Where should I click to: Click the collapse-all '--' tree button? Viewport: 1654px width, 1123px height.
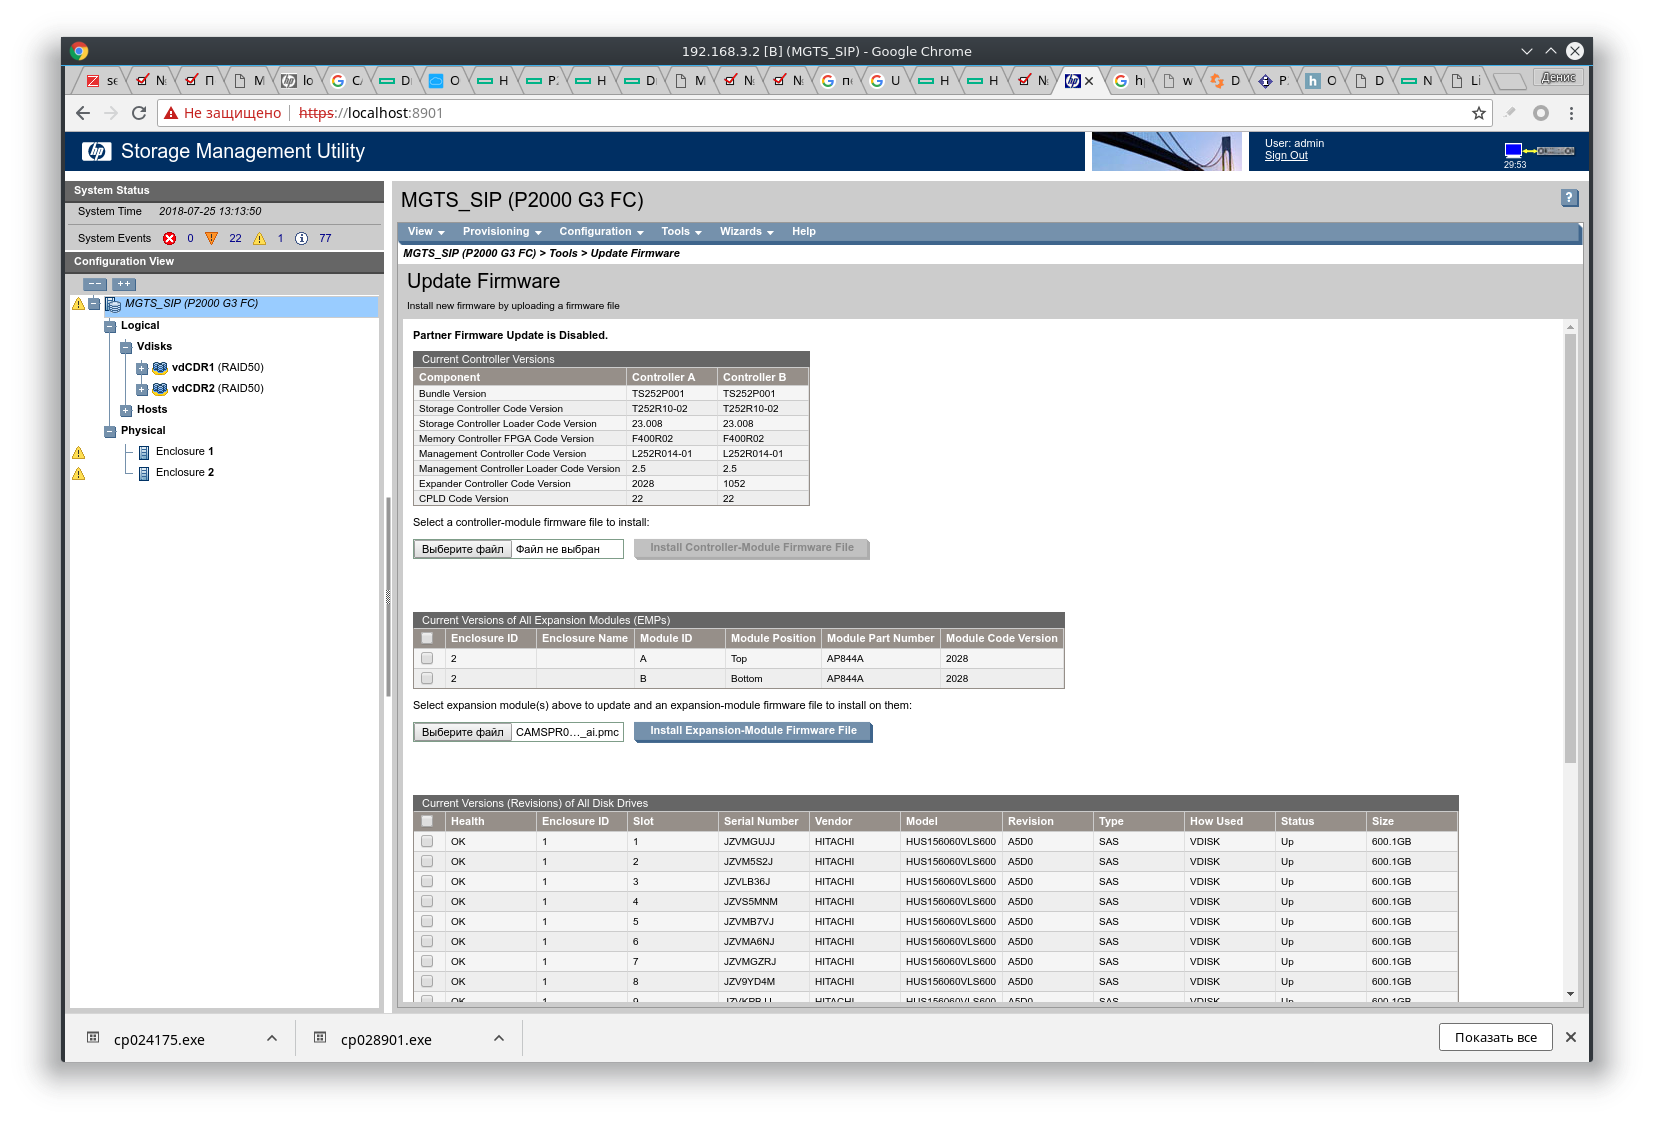point(95,284)
